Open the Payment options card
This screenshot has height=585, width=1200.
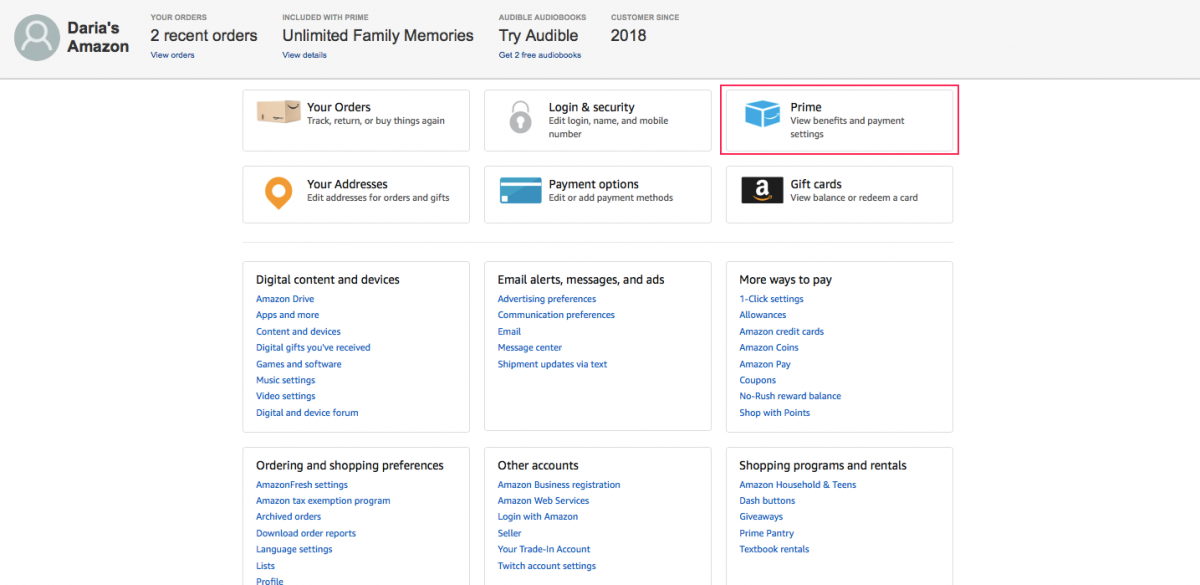[x=597, y=194]
